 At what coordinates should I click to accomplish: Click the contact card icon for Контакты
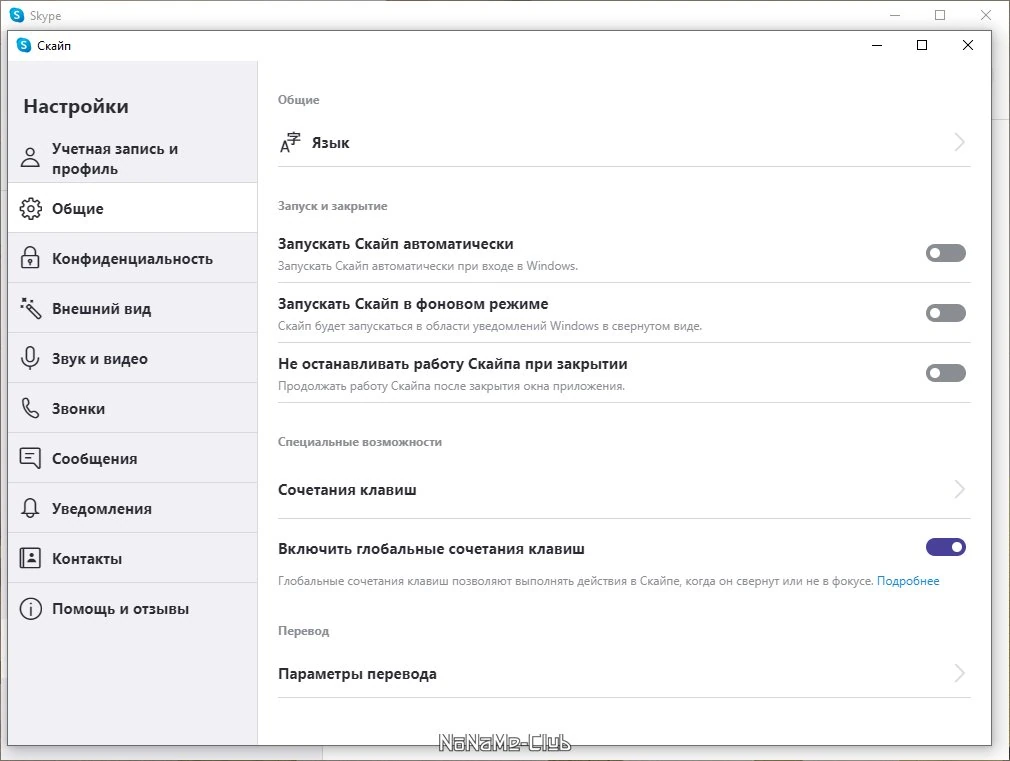pyautogui.click(x=30, y=558)
